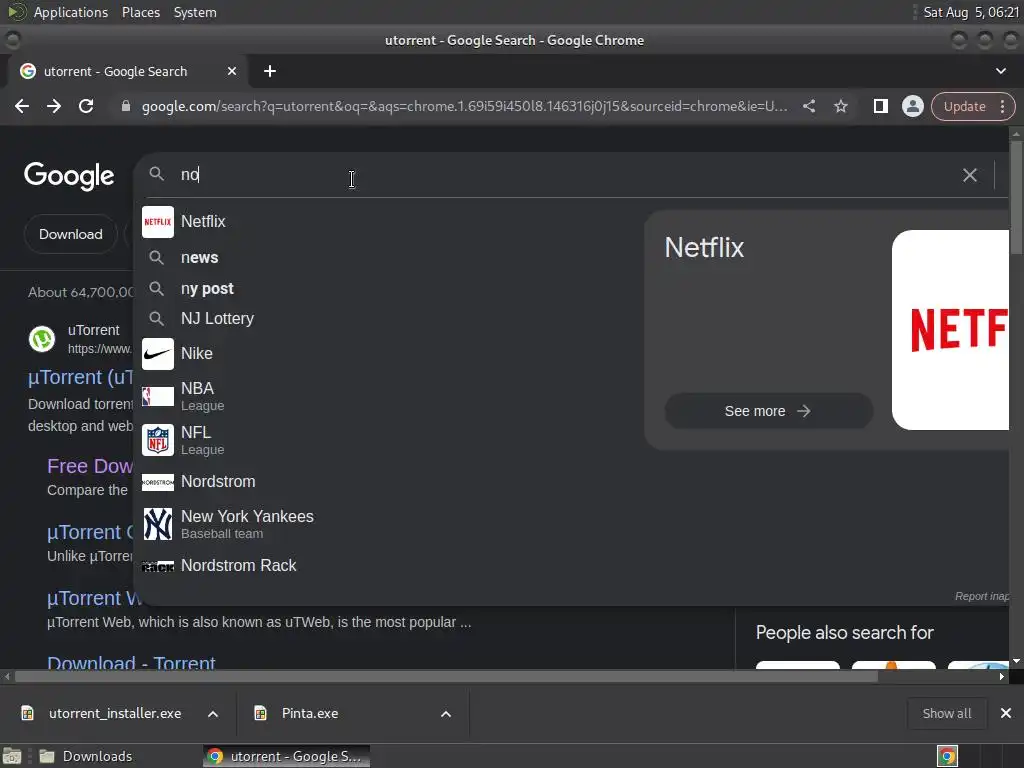This screenshot has width=1024, height=768.
Task: Click the site lock icon in address bar
Action: pos(126,106)
